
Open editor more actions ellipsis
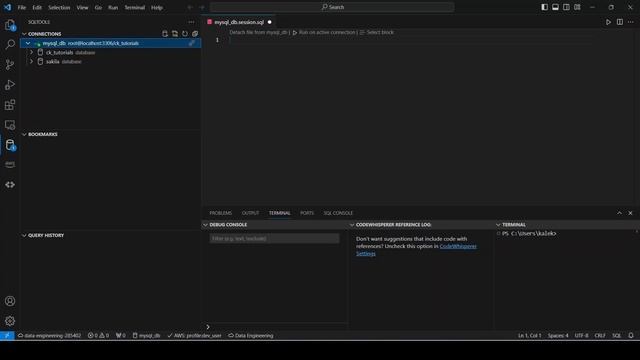(x=631, y=22)
